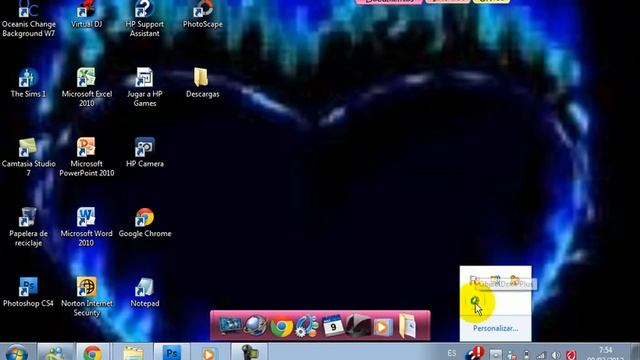Select Google Chrome desktop shortcut
Viewport: 640px width, 360px height.
144,222
